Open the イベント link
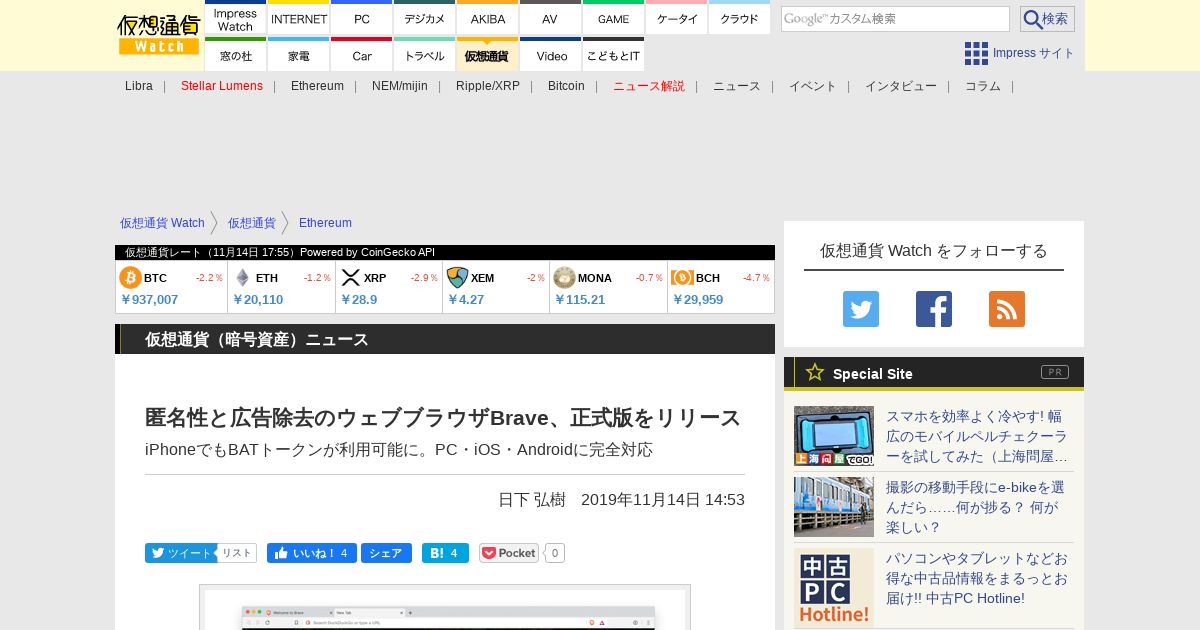The height and width of the screenshot is (630, 1200). (813, 86)
